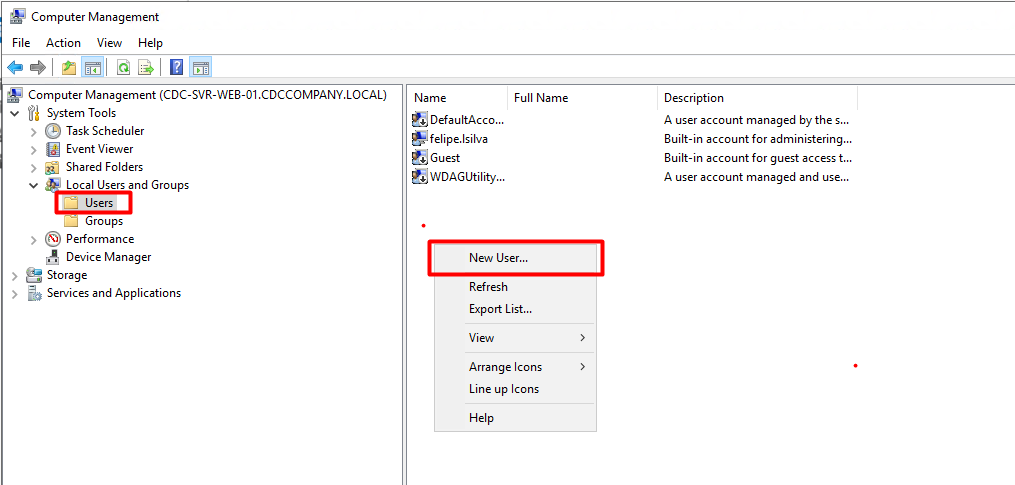Toggle the Show/Hide Action Pane icon
Image resolution: width=1015 pixels, height=485 pixels.
(x=201, y=67)
